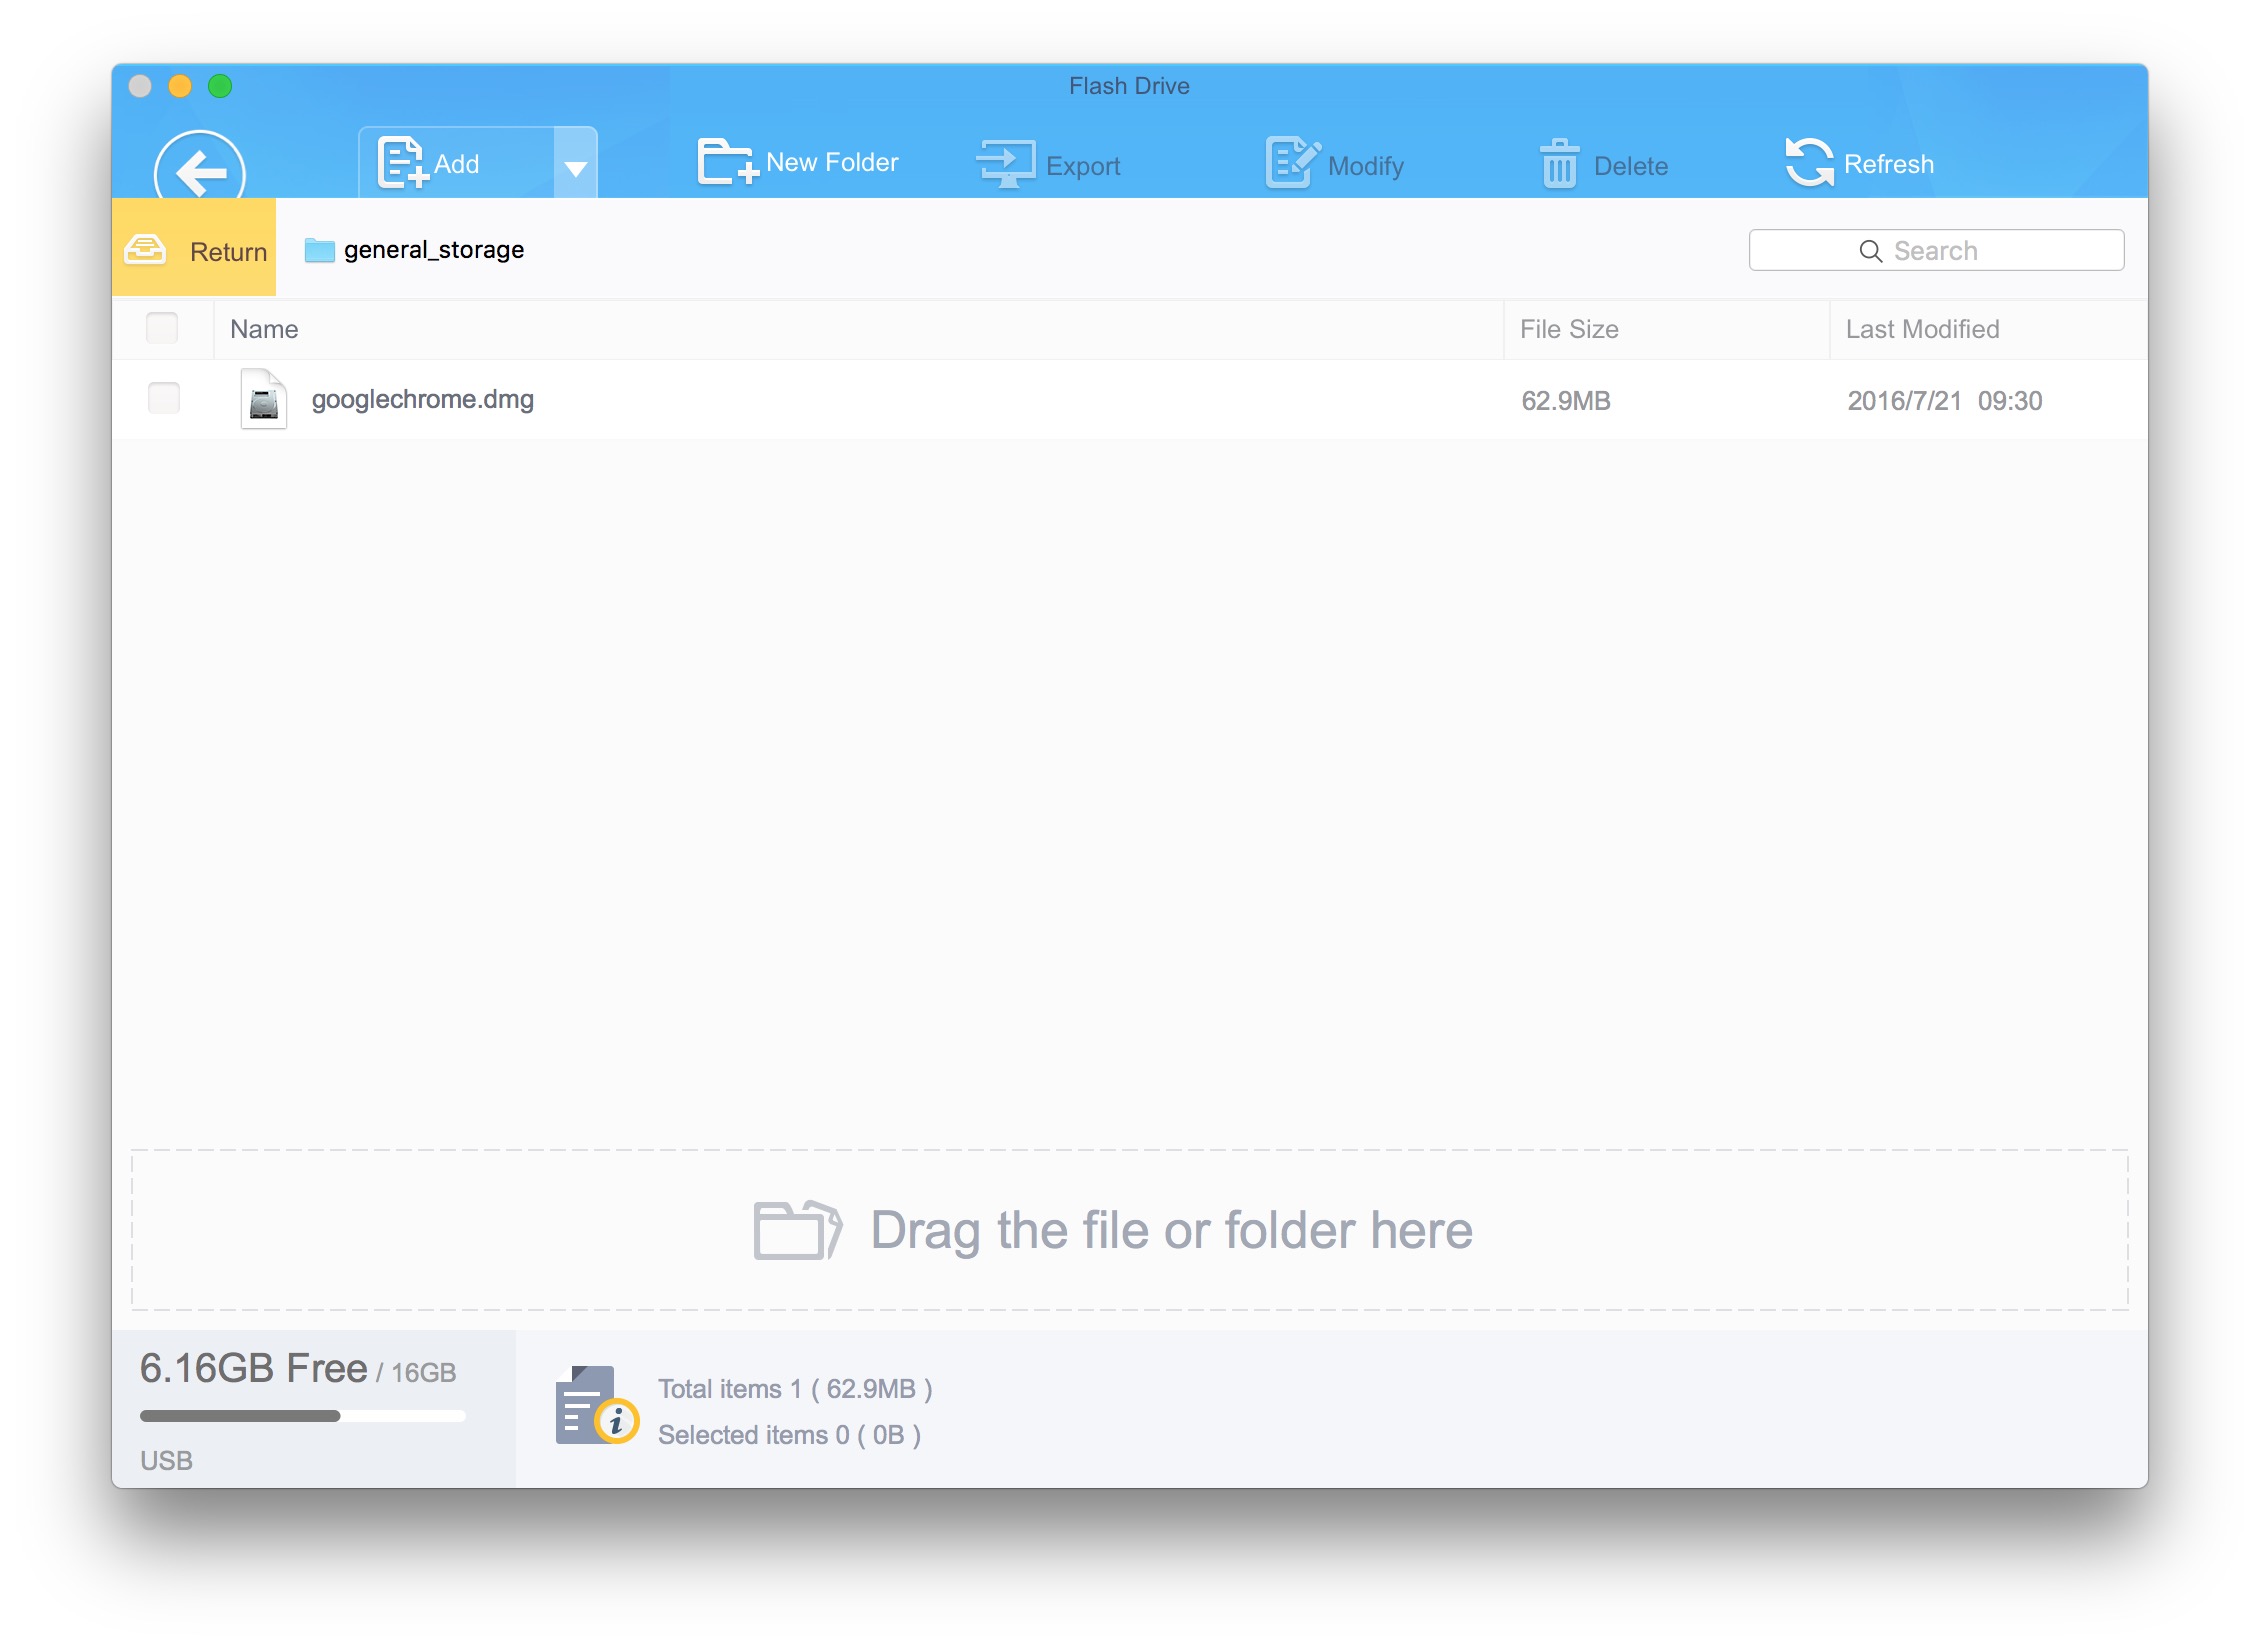
Task: Click the Modify pencil icon
Action: tap(1291, 163)
